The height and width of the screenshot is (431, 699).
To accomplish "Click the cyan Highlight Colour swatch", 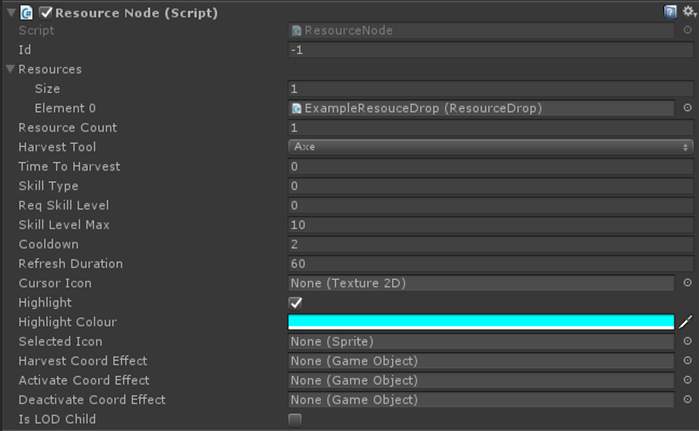I will coord(480,322).
